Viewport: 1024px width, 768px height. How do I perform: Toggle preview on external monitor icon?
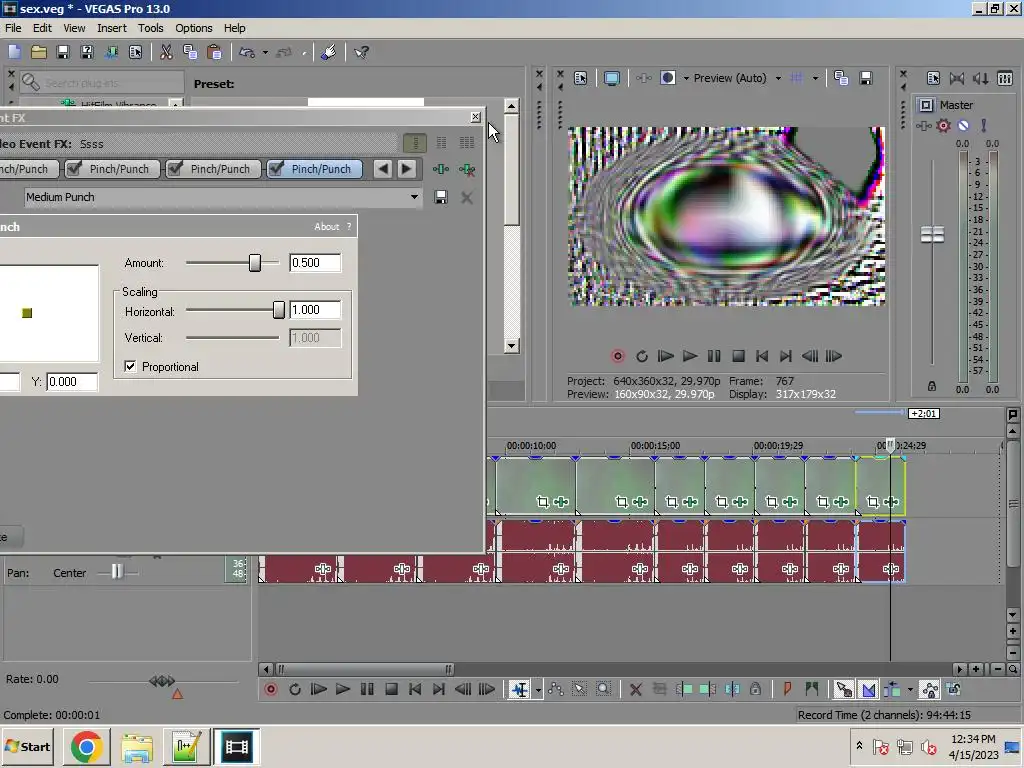[x=611, y=78]
